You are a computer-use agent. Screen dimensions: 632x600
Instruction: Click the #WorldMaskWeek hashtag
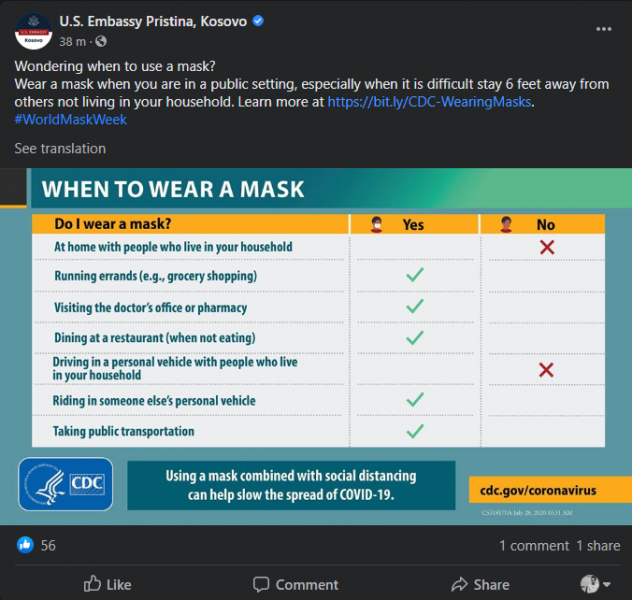[x=71, y=120]
